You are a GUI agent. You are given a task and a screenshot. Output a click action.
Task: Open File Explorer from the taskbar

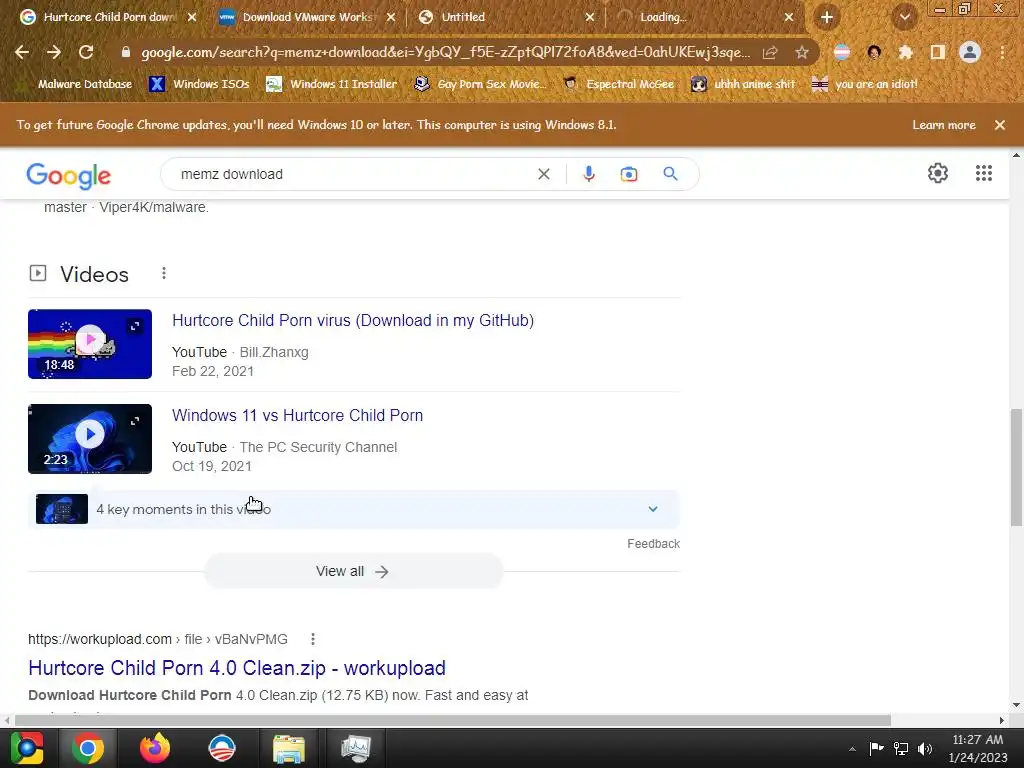coord(289,748)
